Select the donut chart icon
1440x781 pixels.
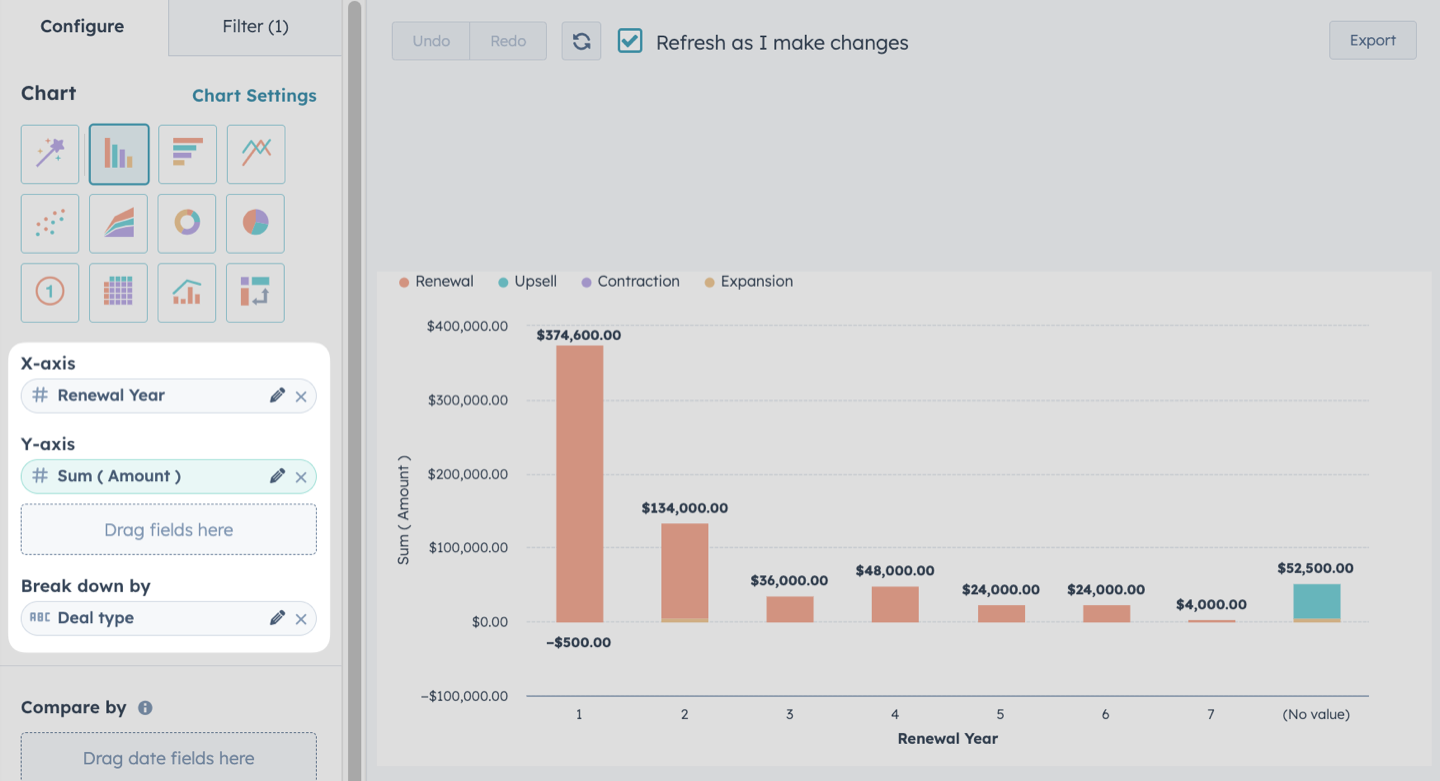point(187,223)
